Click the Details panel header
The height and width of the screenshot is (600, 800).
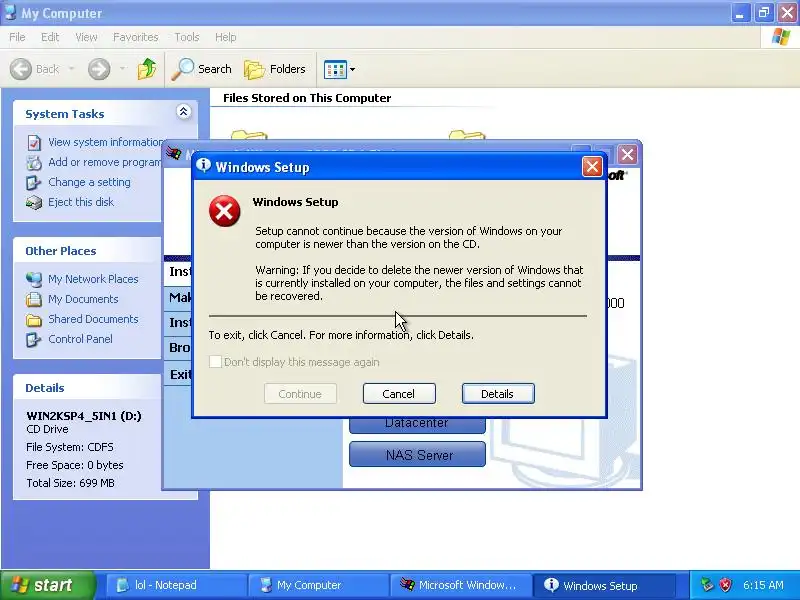click(x=87, y=388)
